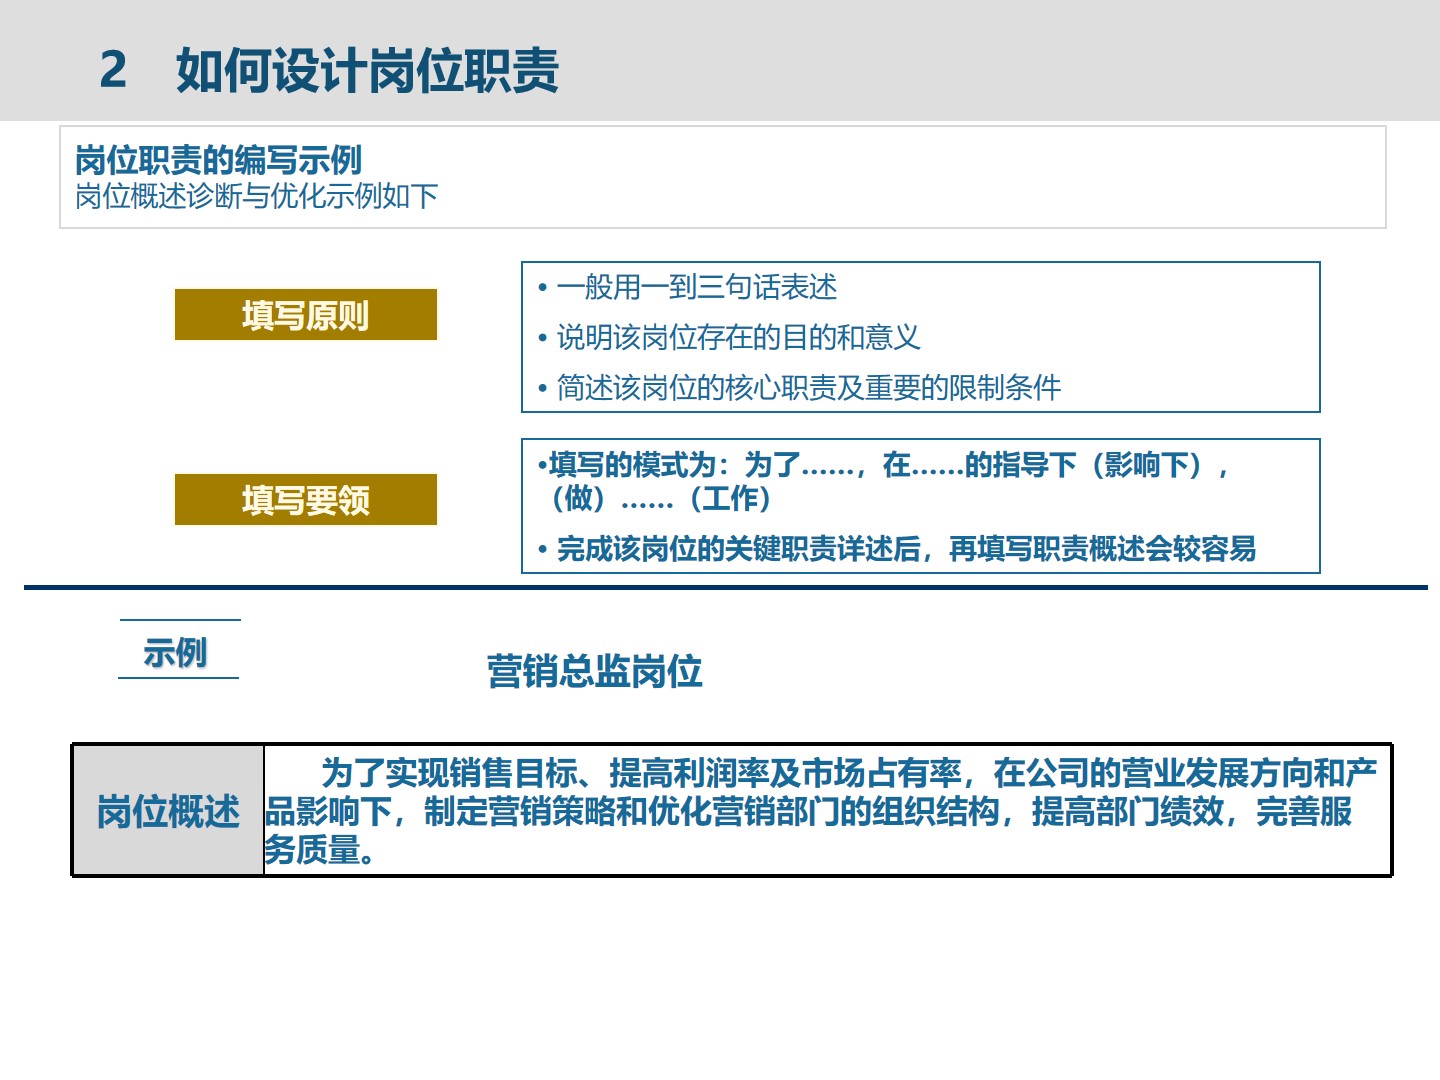Click the subtitle 岗位概述诊断与优化示例如下
Image resolution: width=1440 pixels, height=1080 pixels.
257,196
